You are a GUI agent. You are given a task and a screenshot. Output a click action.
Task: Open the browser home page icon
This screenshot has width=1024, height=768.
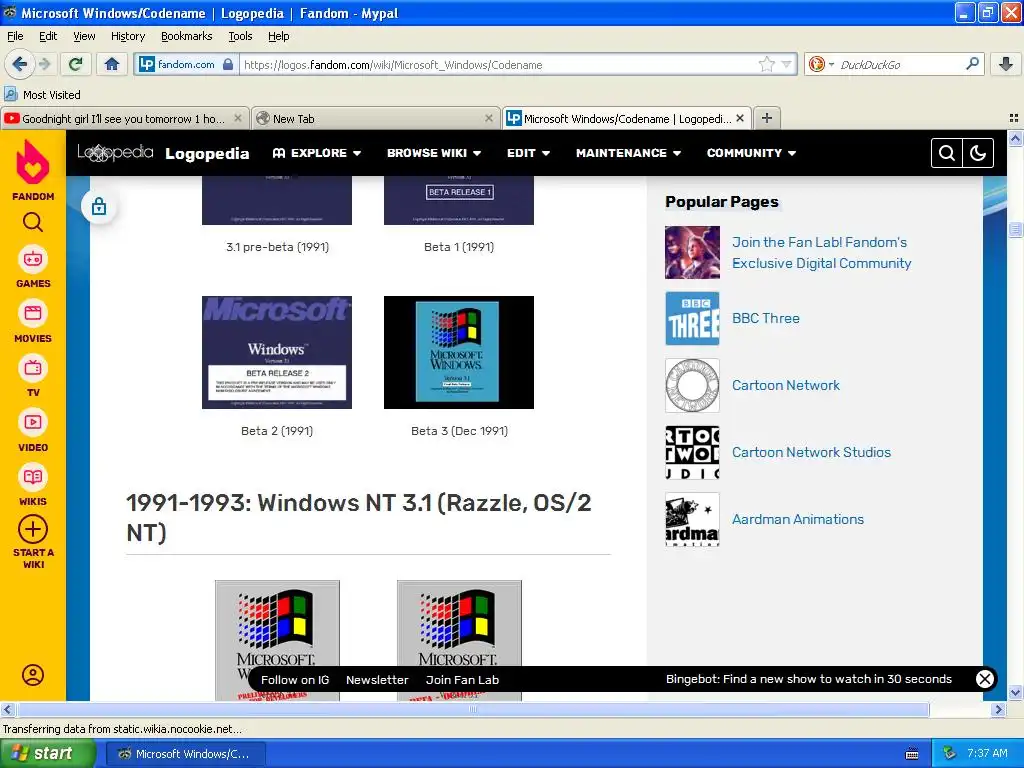click(112, 64)
